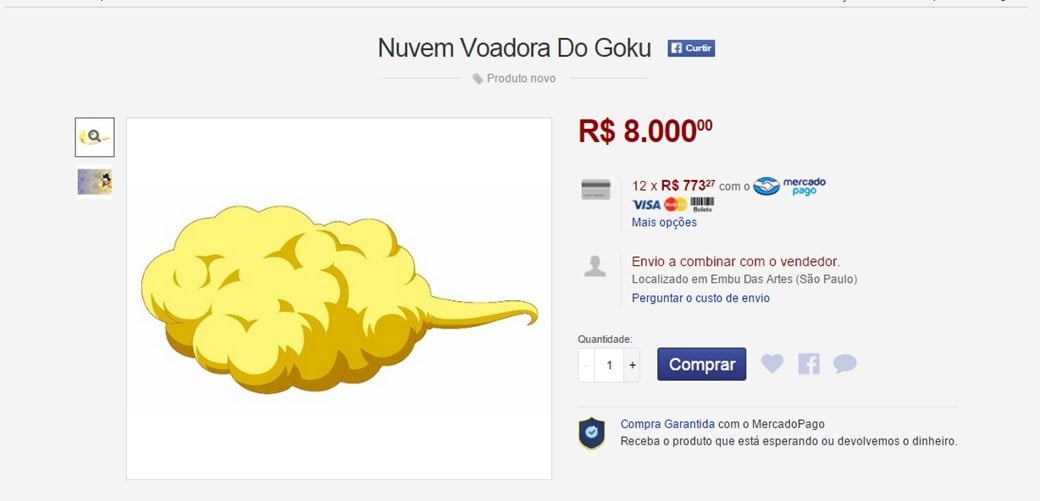The height and width of the screenshot is (501, 1040).
Task: Select the first cloud thumbnail with magnifier
Action: click(x=94, y=137)
